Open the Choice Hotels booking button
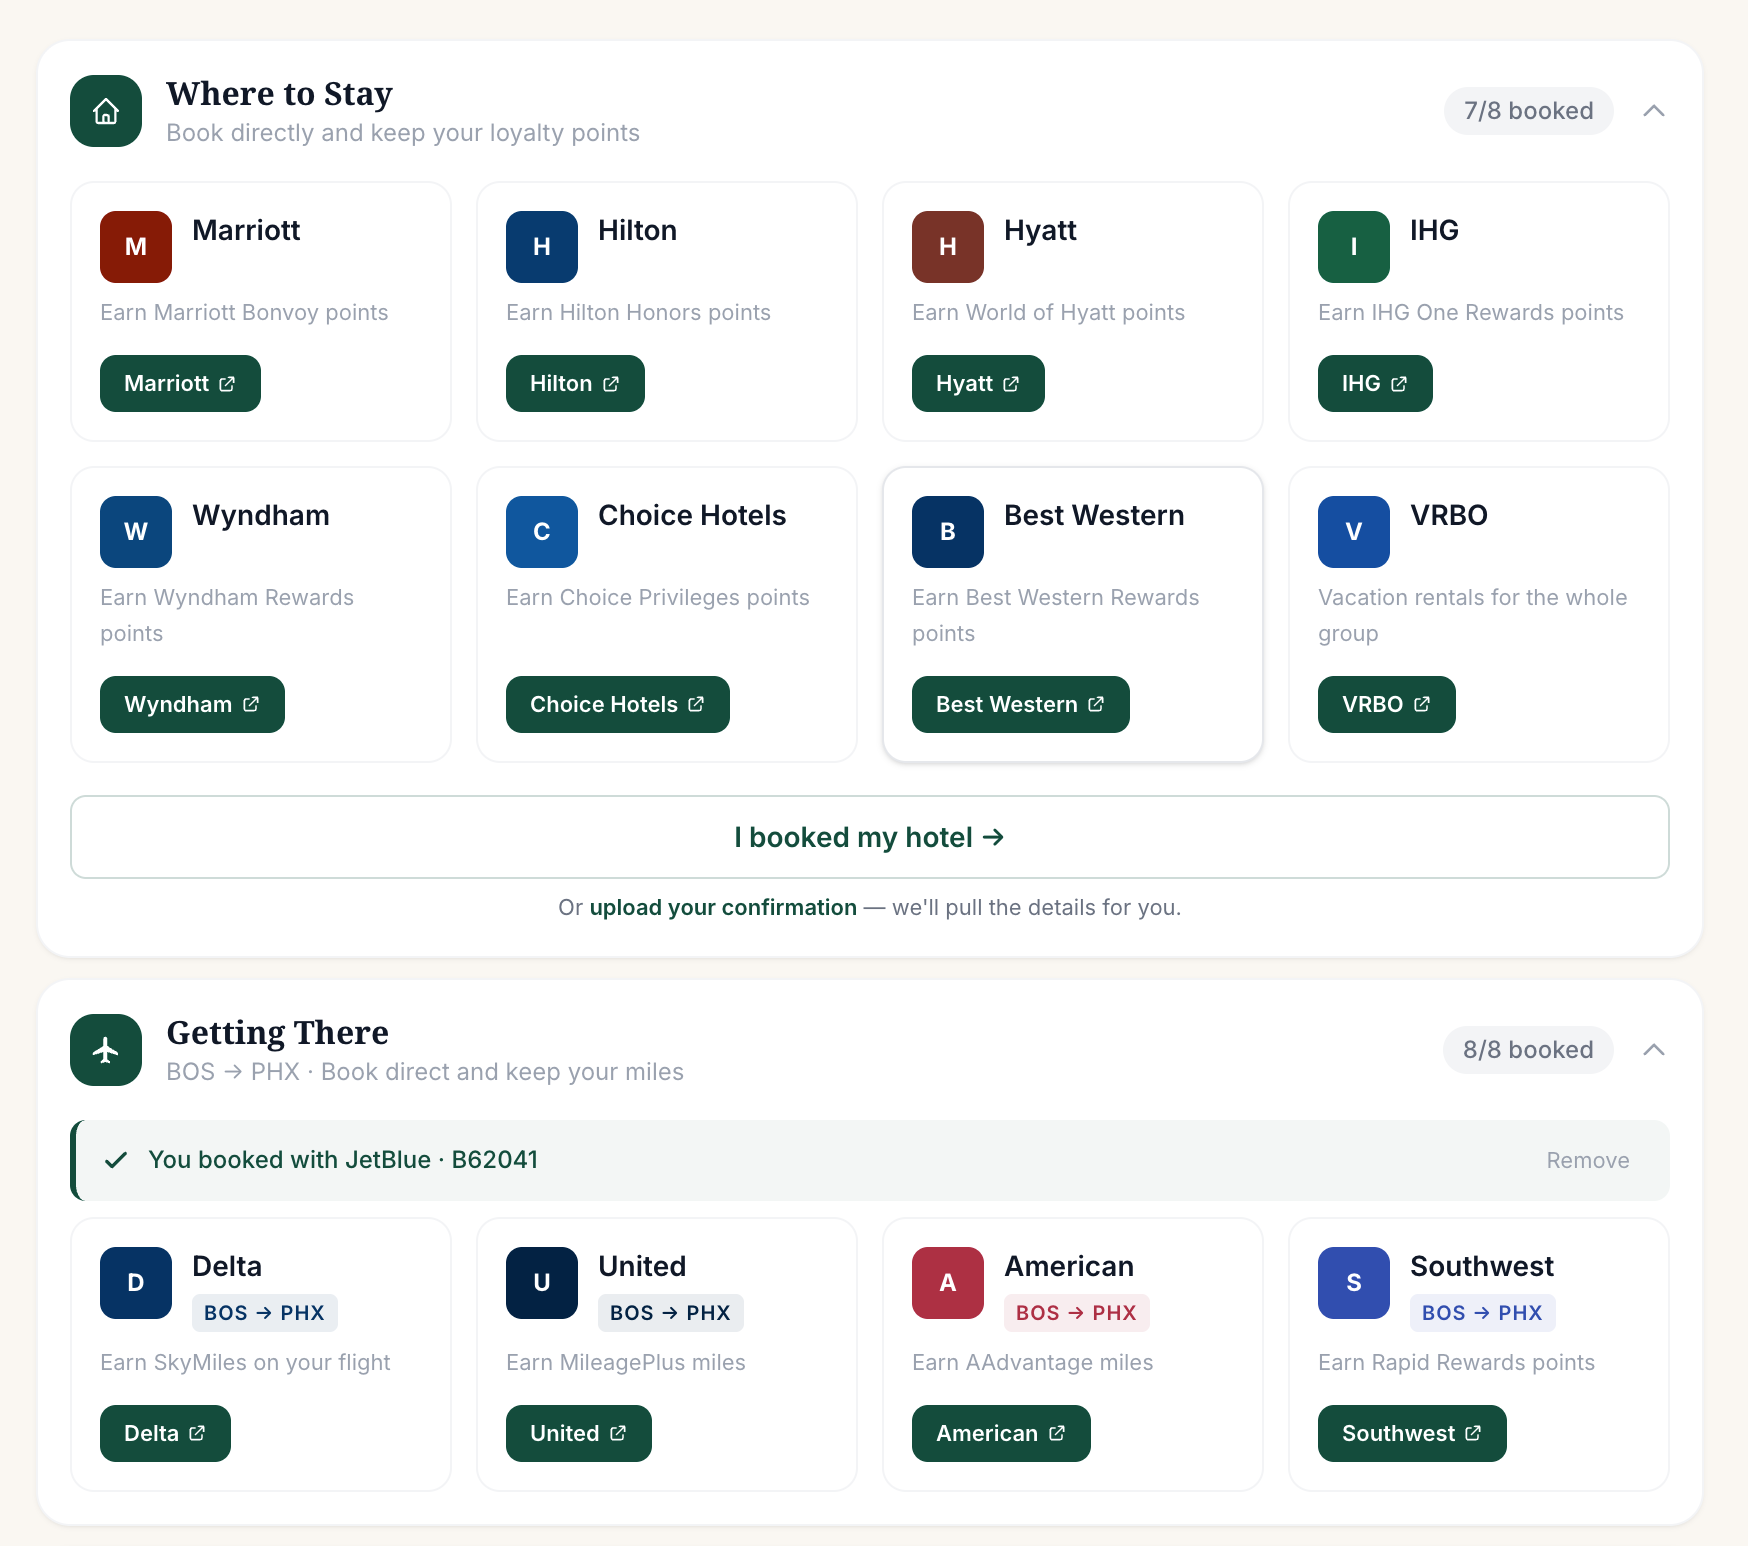 [618, 705]
